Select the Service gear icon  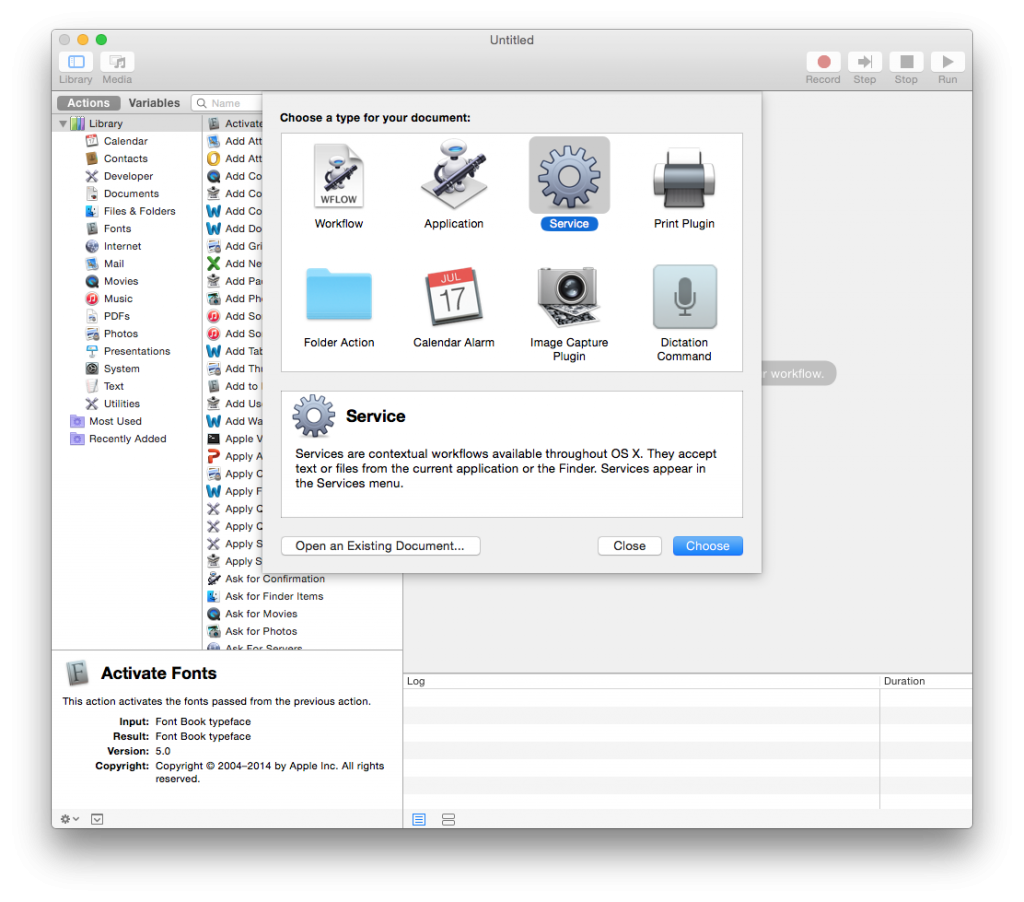(x=569, y=176)
